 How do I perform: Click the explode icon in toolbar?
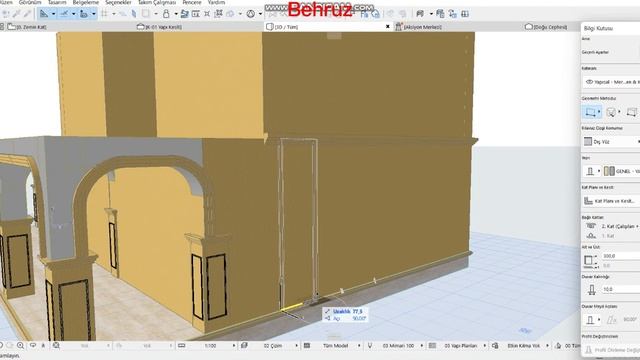(x=207, y=14)
